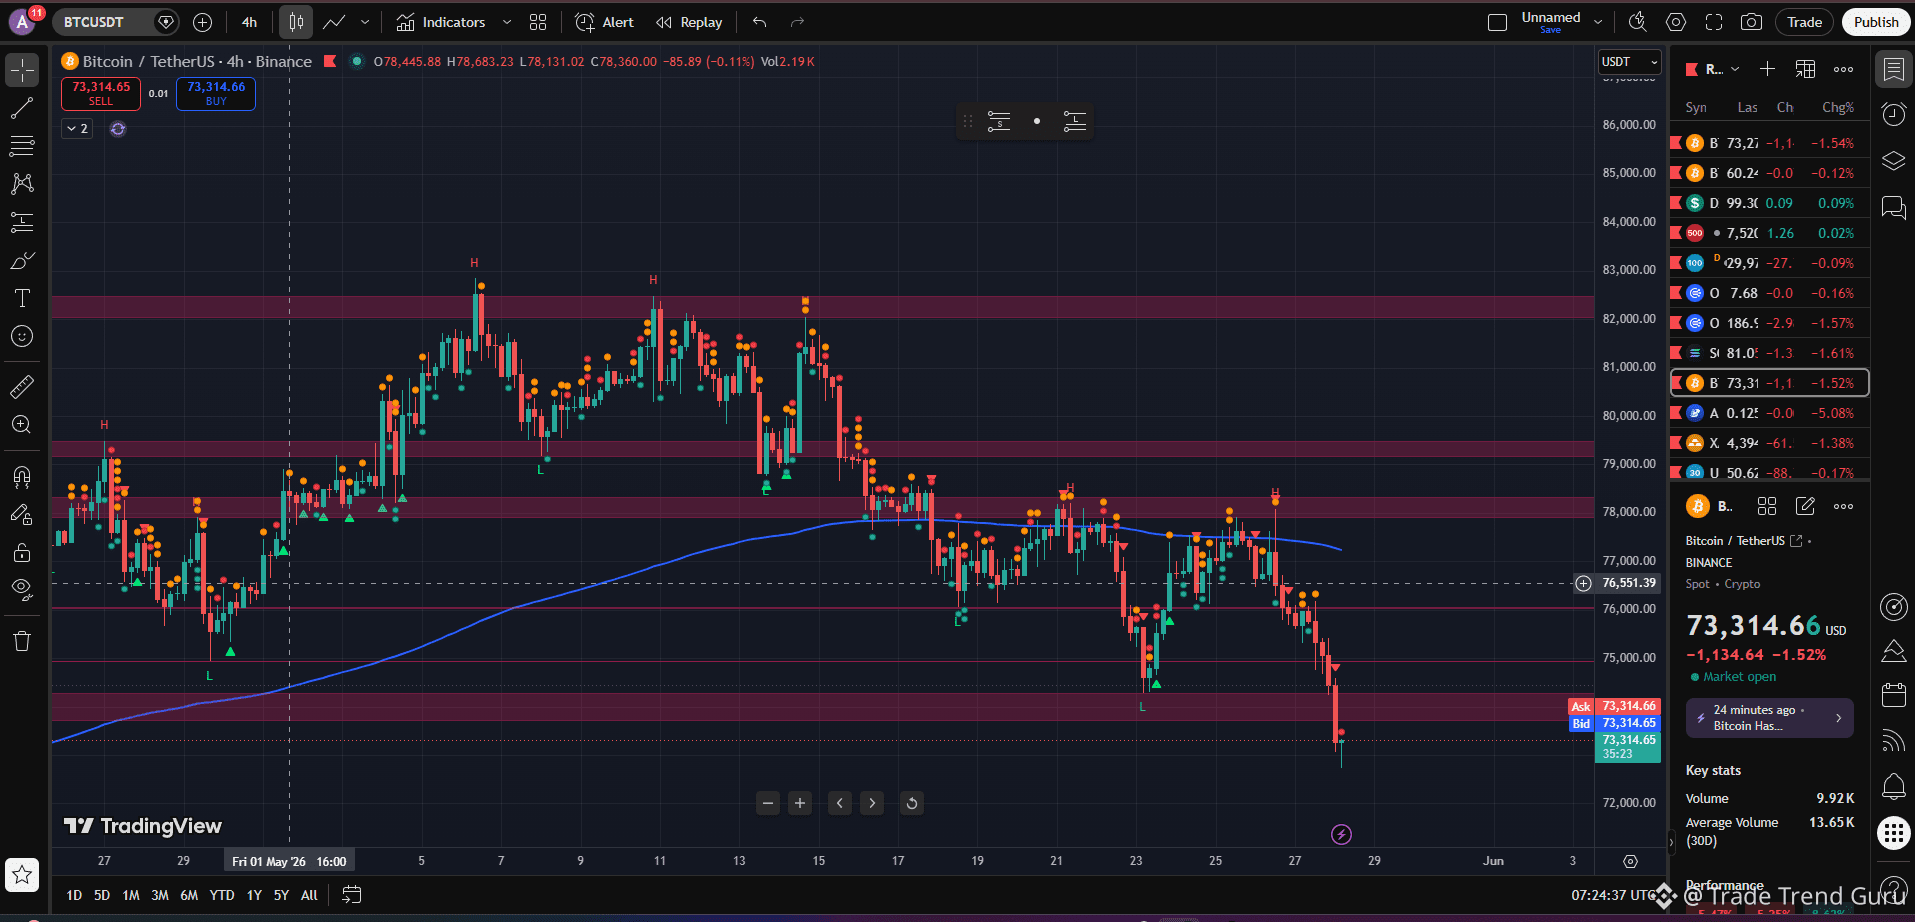Toggle the flag on the 99.30 watchlist row
Viewport: 1915px width, 922px height.
(1677, 203)
